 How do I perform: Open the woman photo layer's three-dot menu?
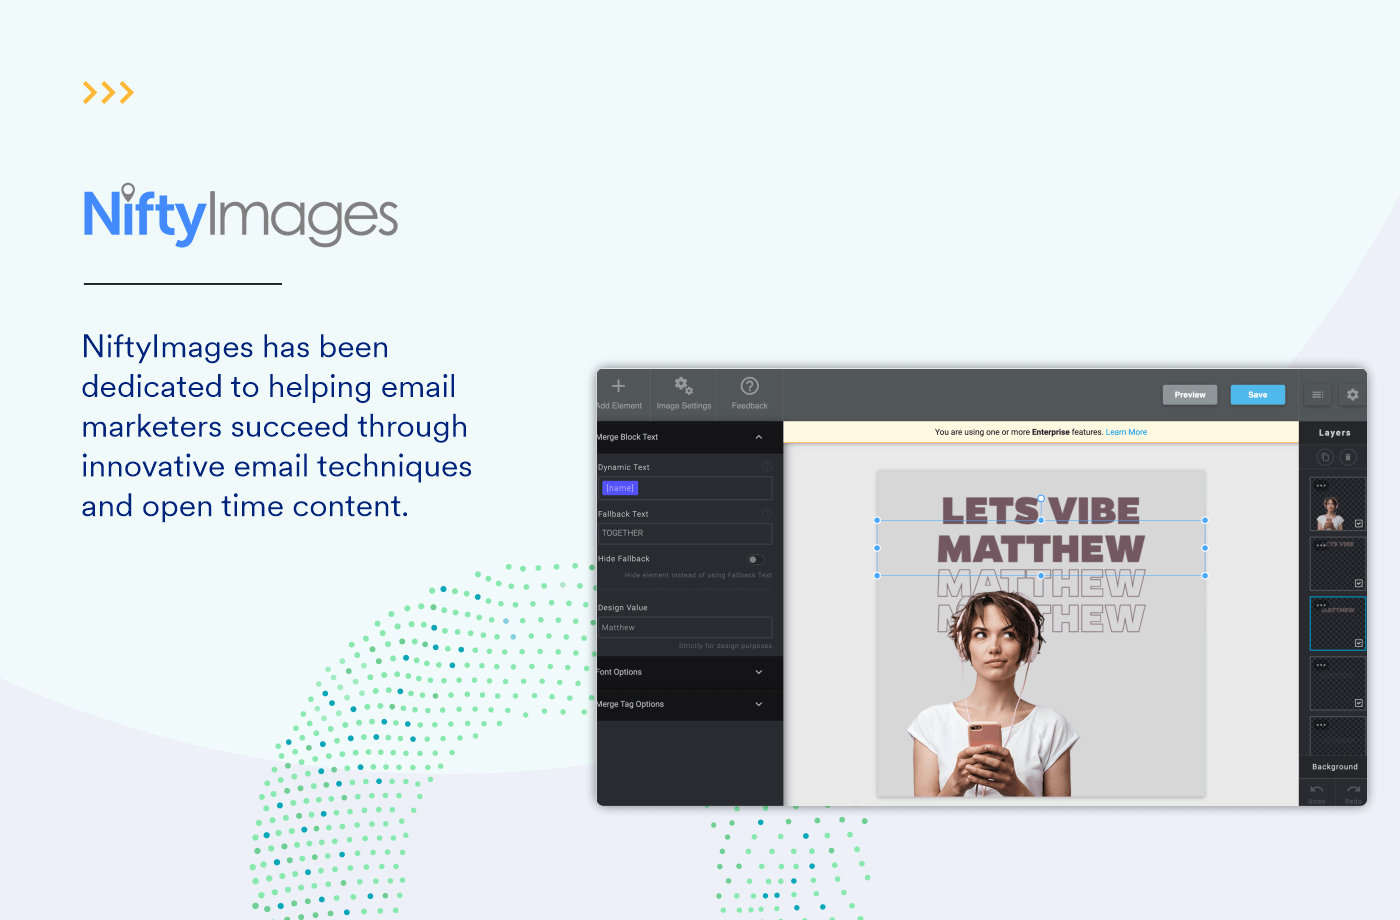tap(1321, 486)
